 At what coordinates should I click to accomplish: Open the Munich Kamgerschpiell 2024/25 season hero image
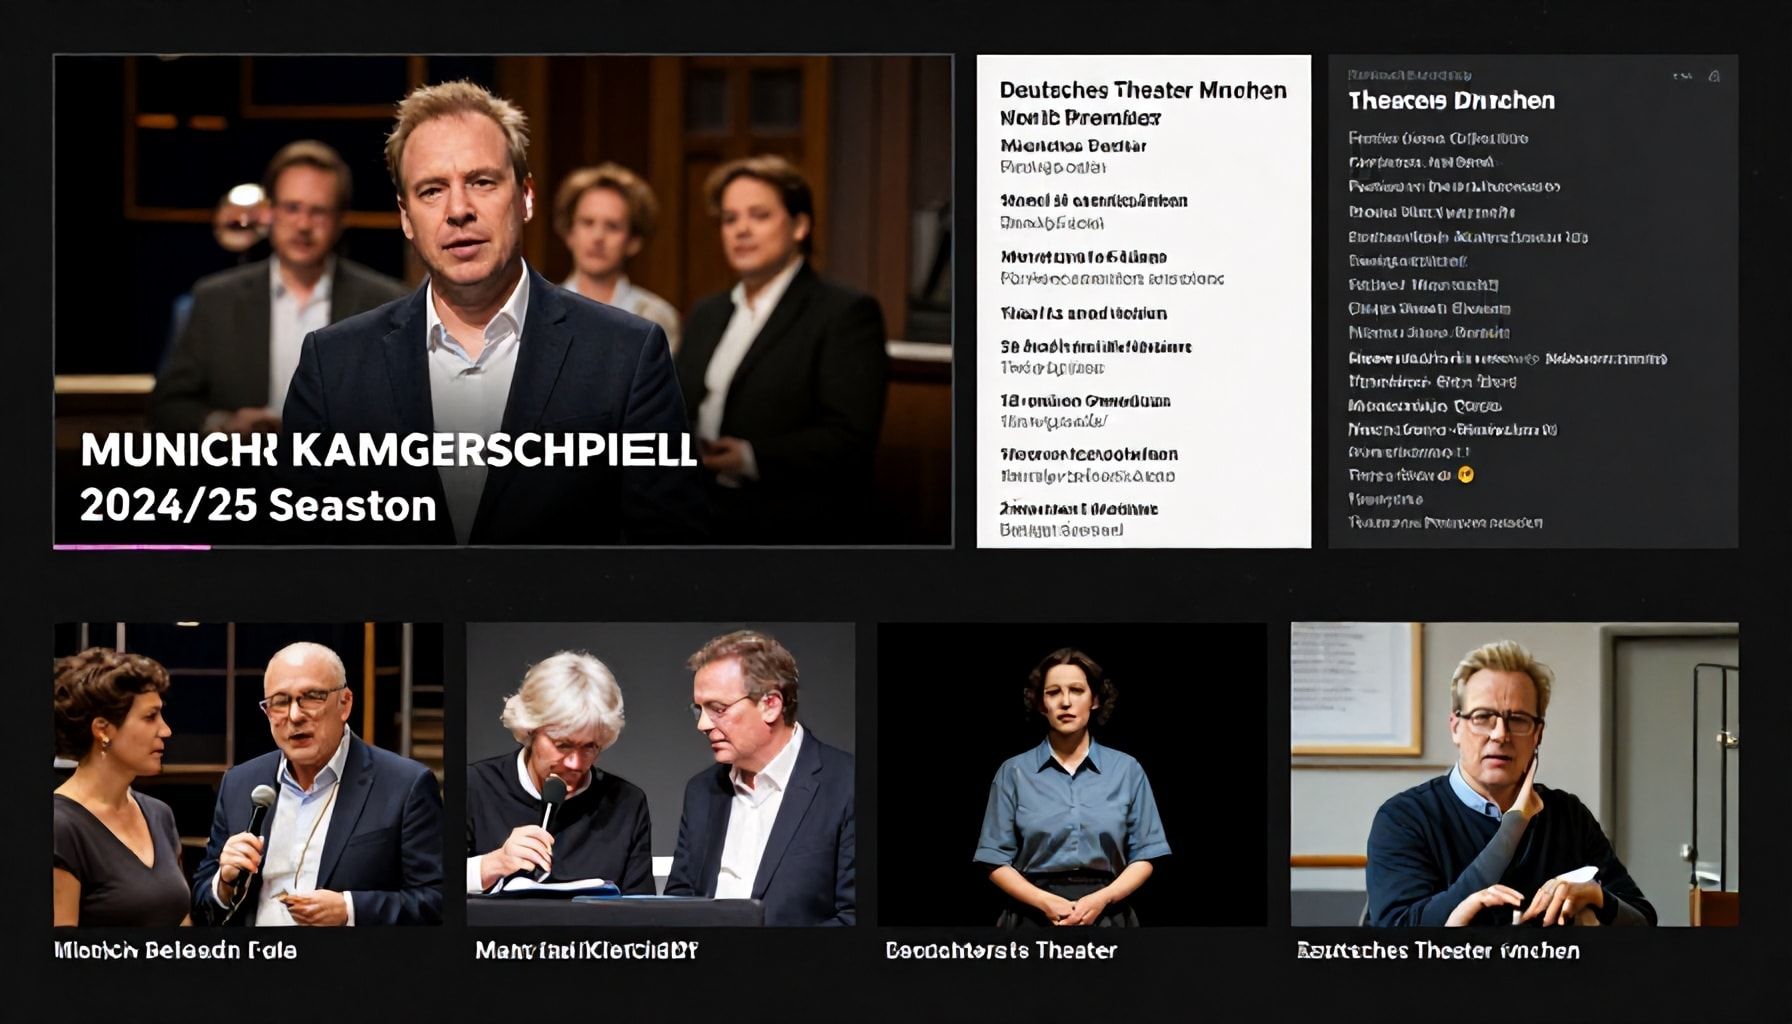[x=503, y=300]
